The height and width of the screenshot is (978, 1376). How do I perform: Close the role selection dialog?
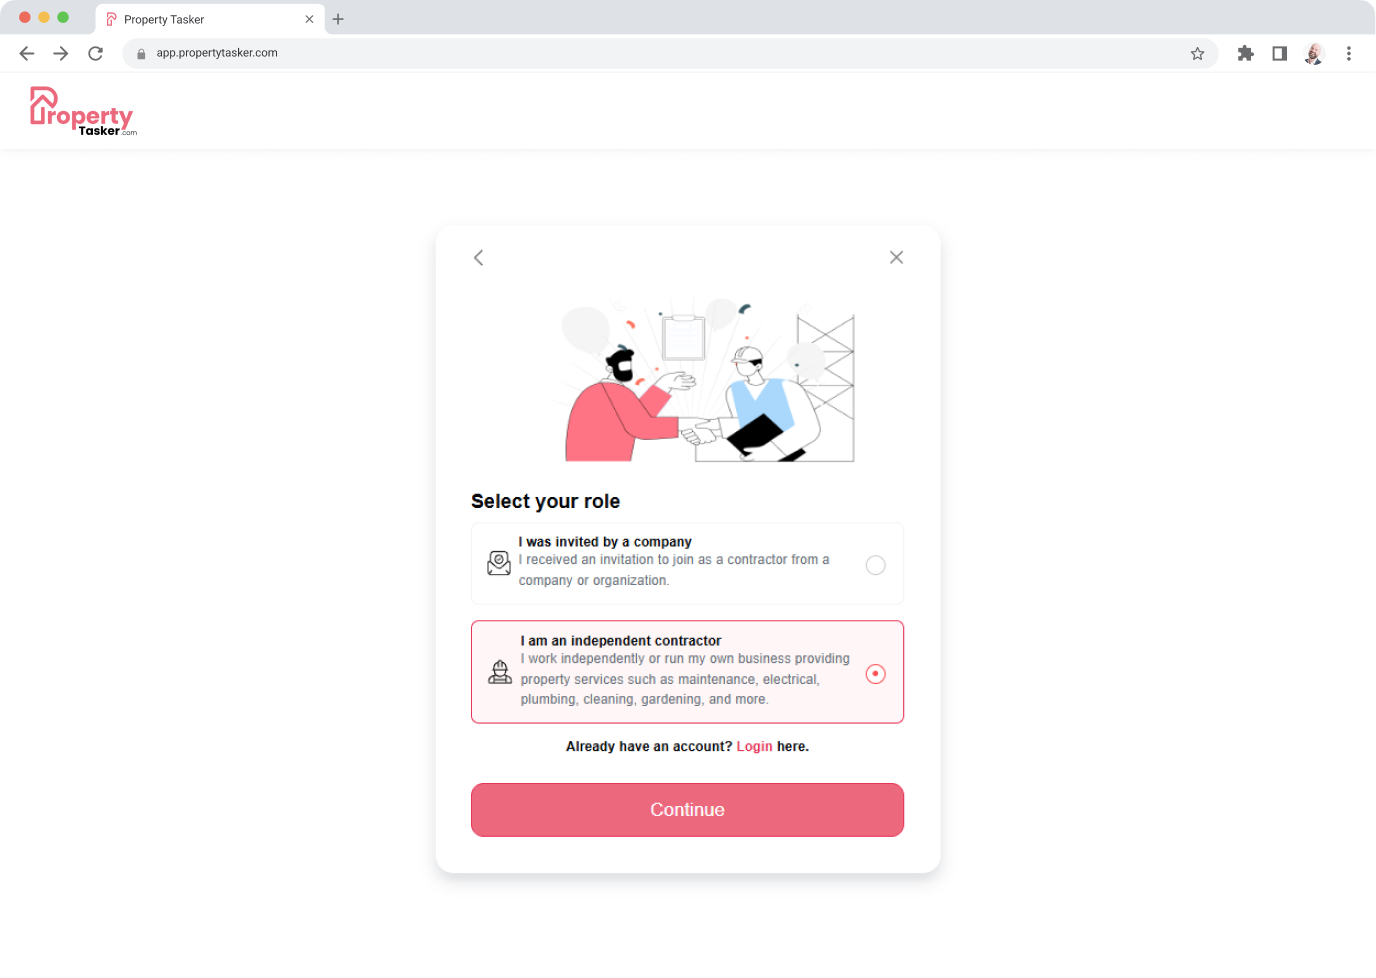[896, 257]
